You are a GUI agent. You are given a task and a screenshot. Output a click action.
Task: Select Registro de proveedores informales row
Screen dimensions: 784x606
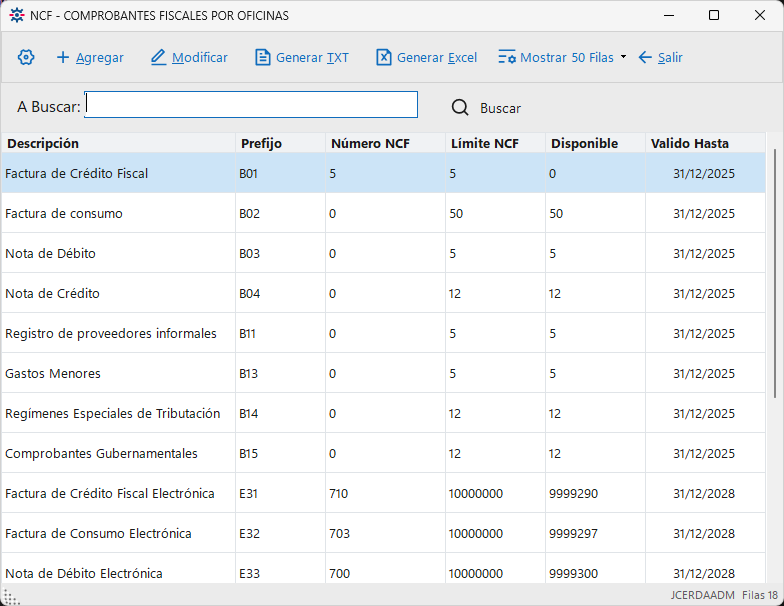tap(384, 333)
